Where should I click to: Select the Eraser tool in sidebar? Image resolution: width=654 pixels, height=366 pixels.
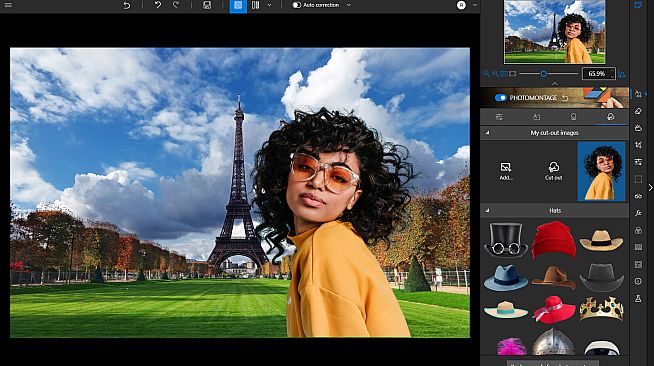click(x=638, y=111)
